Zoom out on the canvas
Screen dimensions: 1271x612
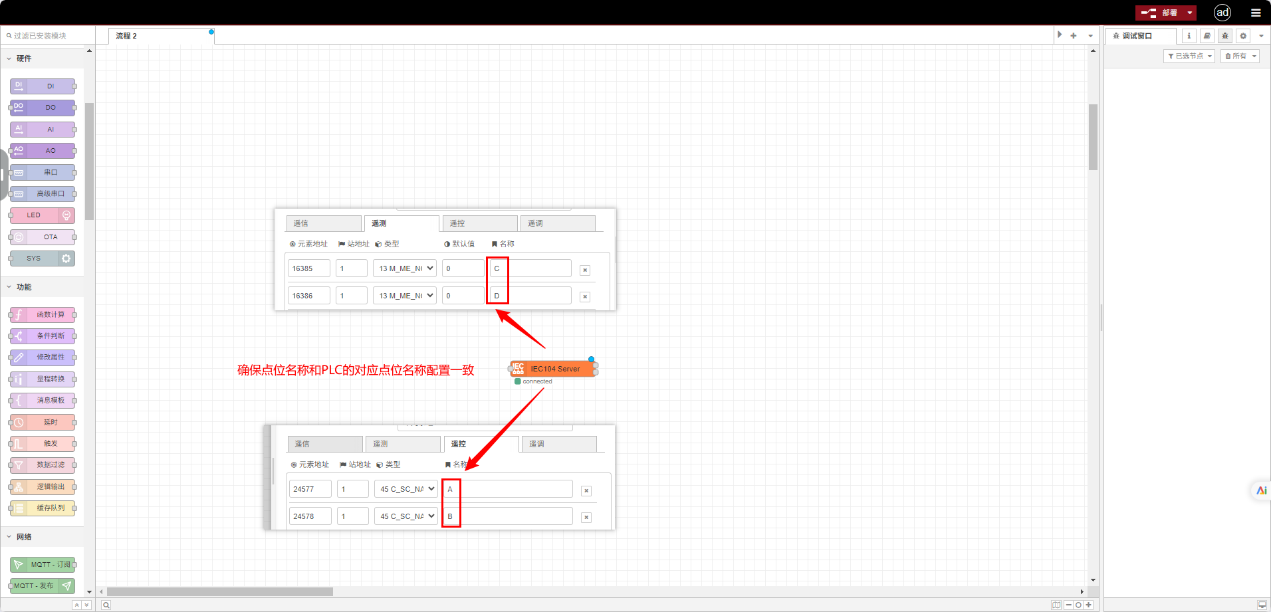1067,605
